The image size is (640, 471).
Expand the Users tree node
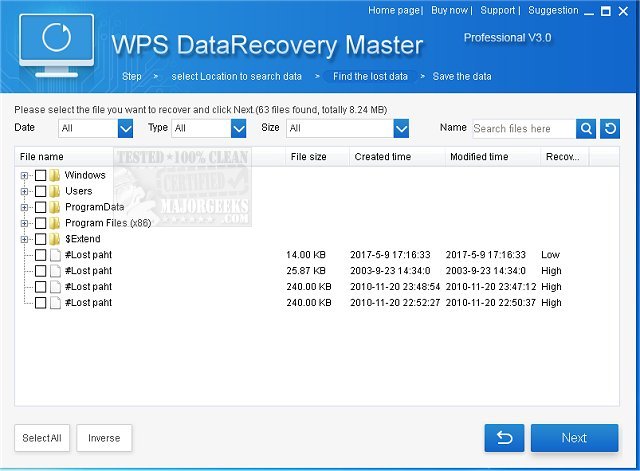coord(24,191)
